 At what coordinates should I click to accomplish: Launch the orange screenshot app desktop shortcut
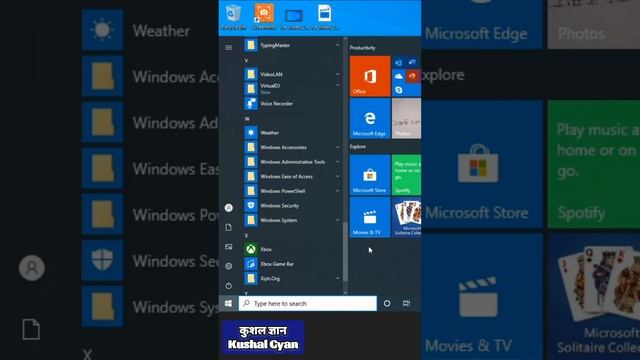[x=264, y=17]
